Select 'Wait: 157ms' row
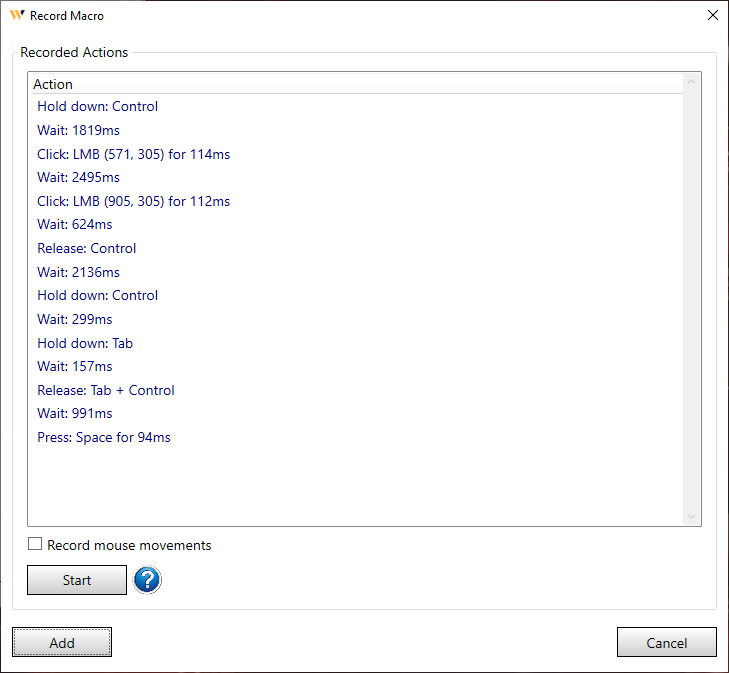The image size is (729, 673). pos(356,366)
